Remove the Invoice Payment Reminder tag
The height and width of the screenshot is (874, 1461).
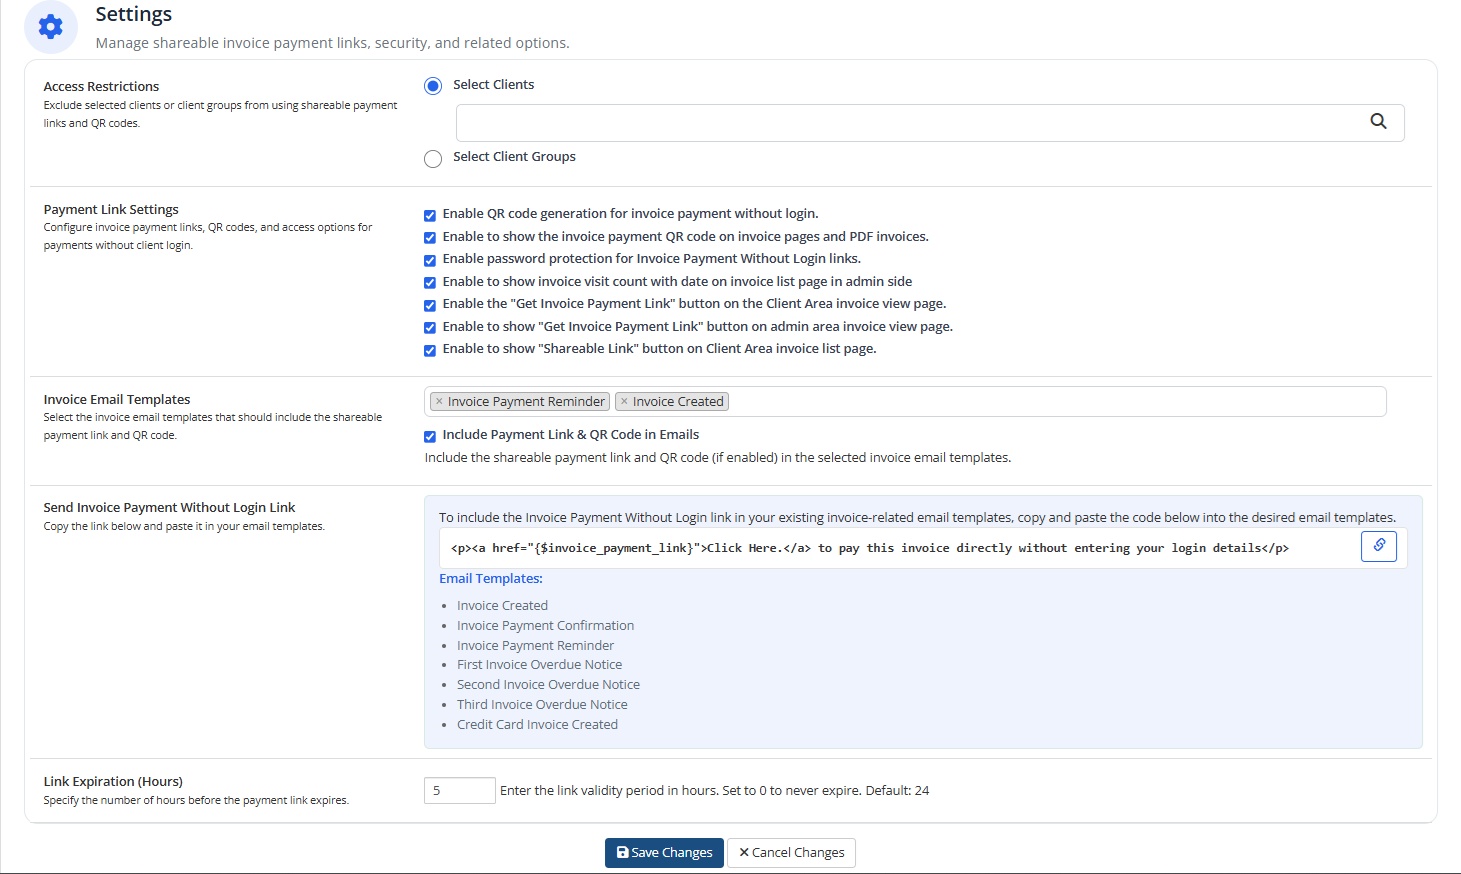[x=439, y=401]
